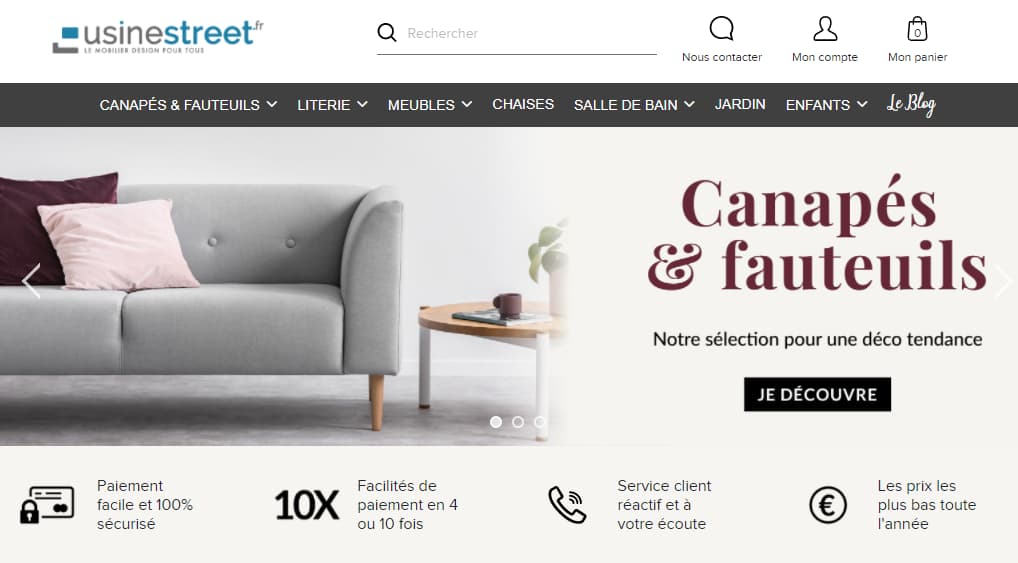Show previous slide with left arrow
1018x563 pixels.
31,281
